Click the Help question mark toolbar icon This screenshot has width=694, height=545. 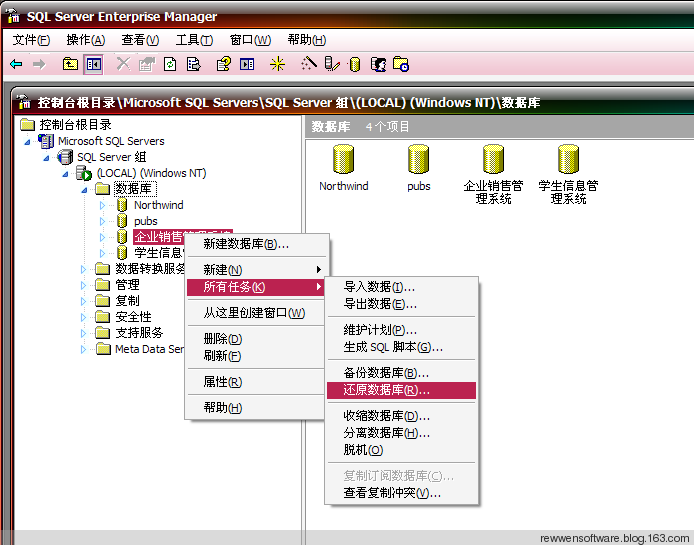click(x=224, y=64)
